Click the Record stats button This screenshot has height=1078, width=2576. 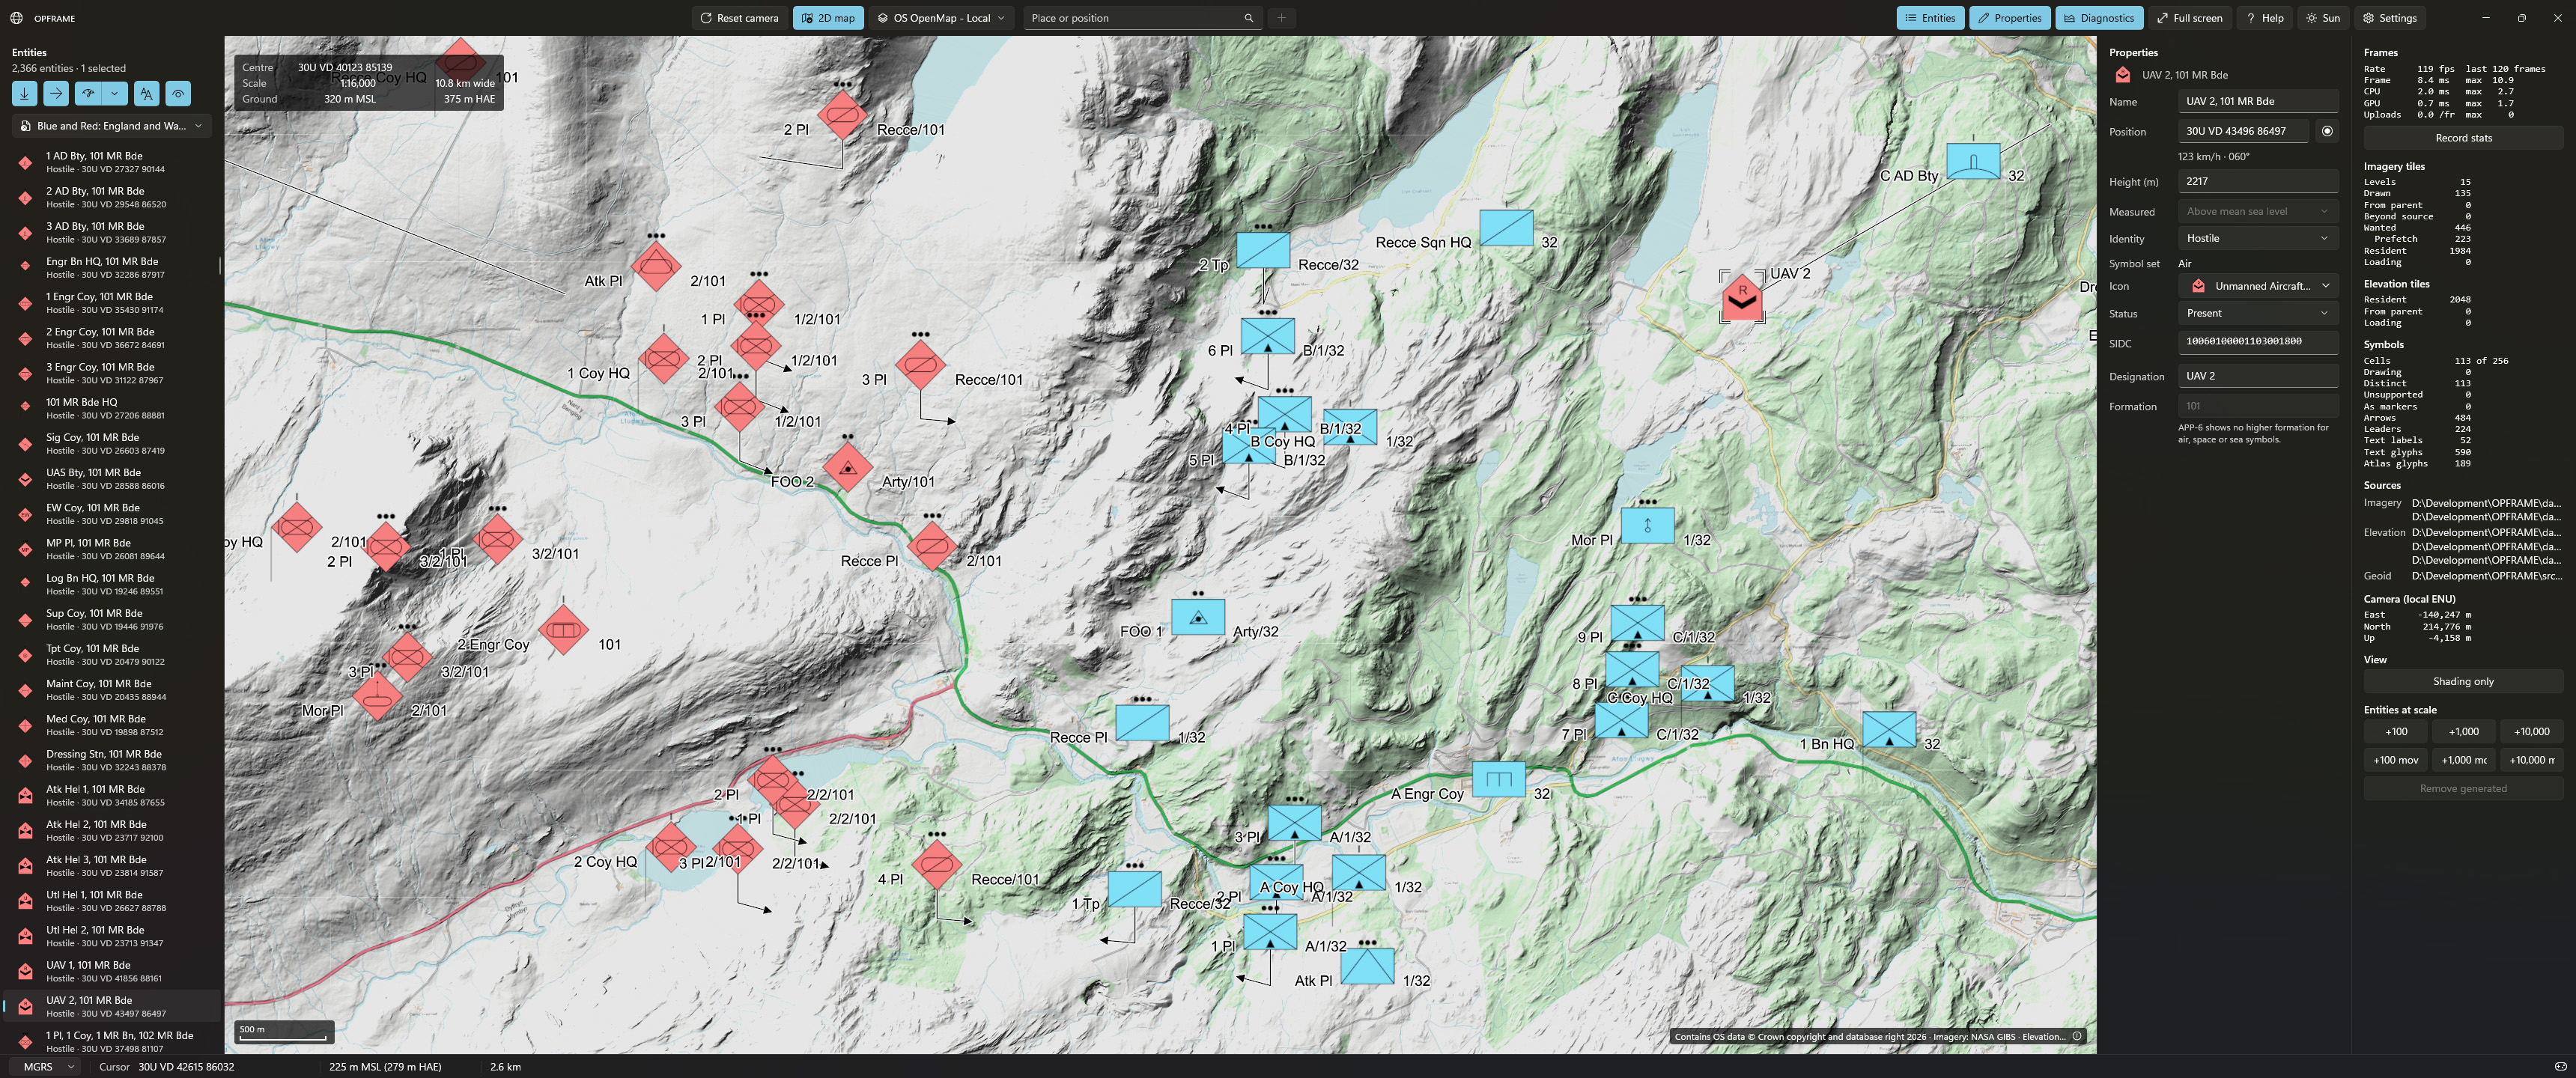click(2463, 138)
